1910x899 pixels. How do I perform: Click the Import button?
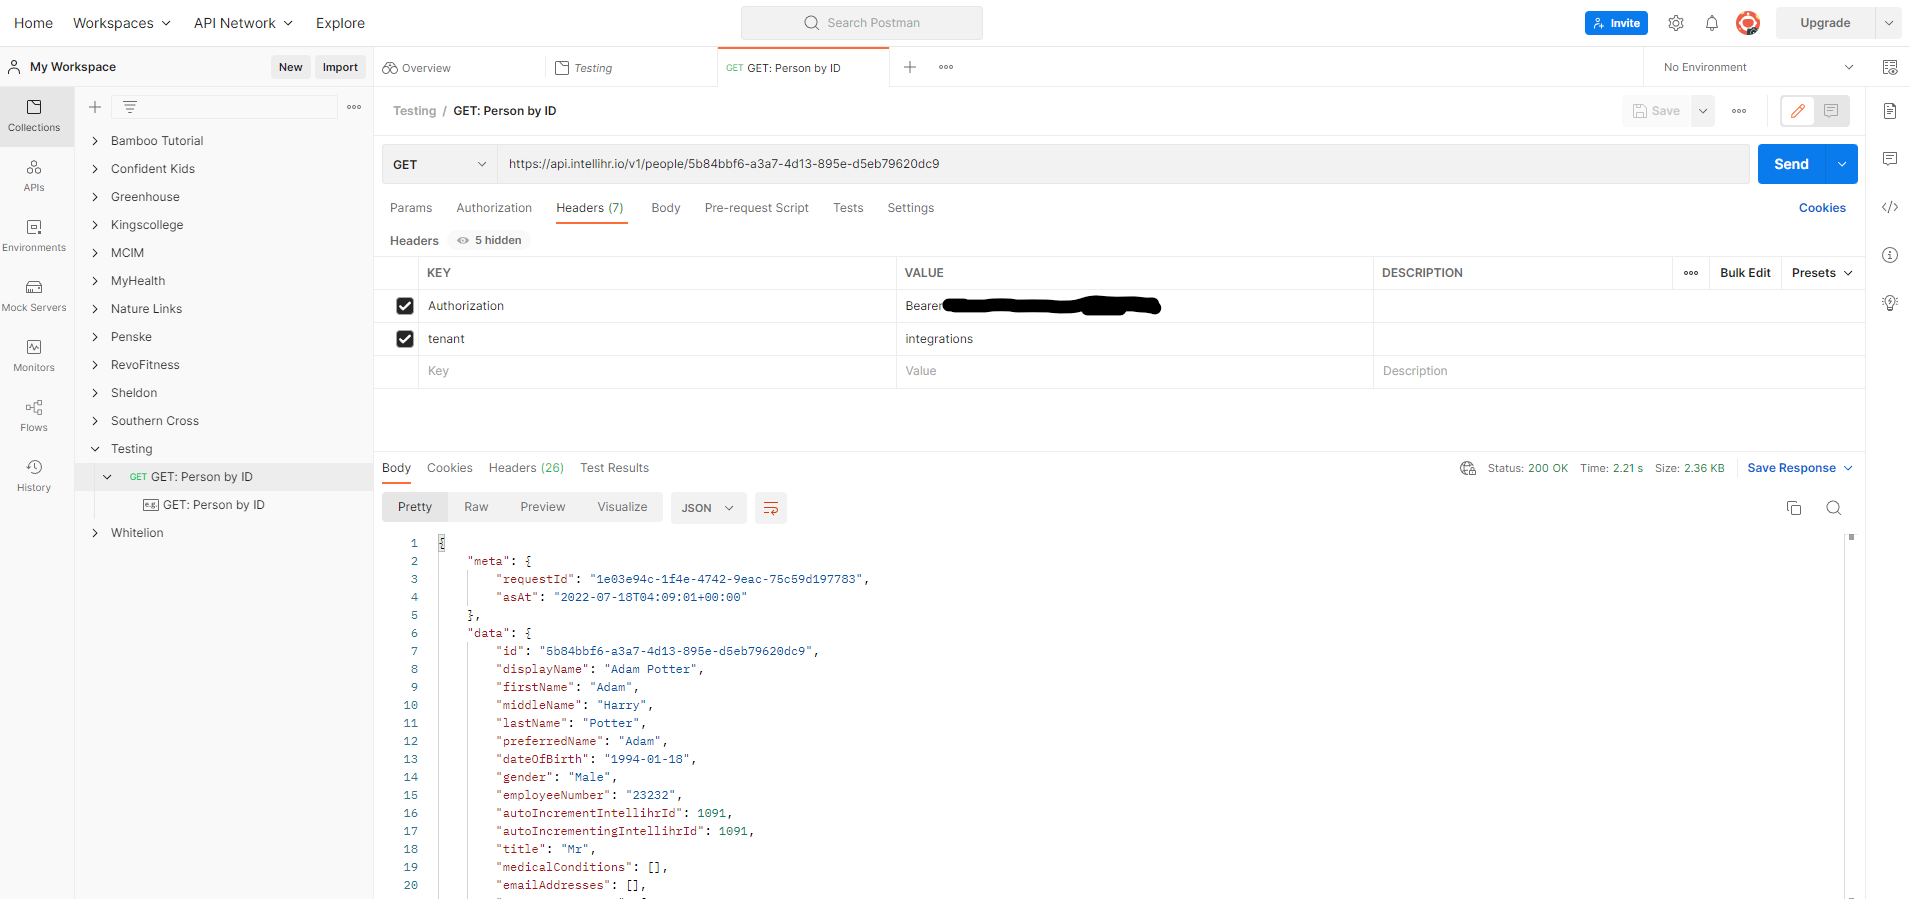(x=340, y=67)
